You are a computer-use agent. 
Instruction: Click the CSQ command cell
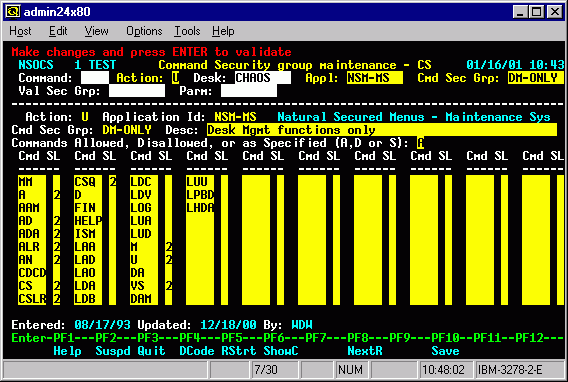click(x=88, y=182)
